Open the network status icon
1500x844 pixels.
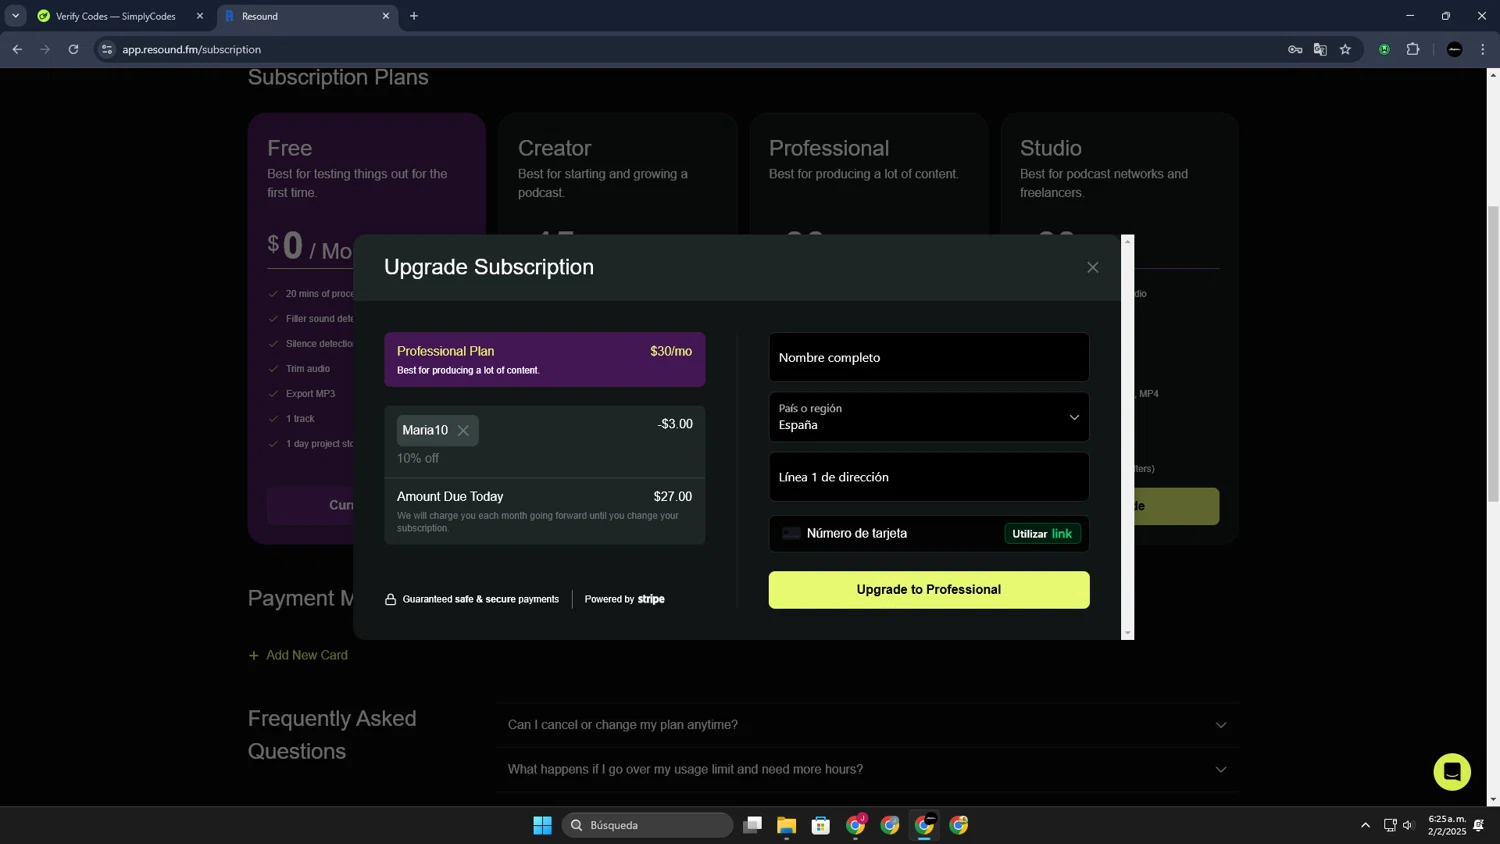1390,825
